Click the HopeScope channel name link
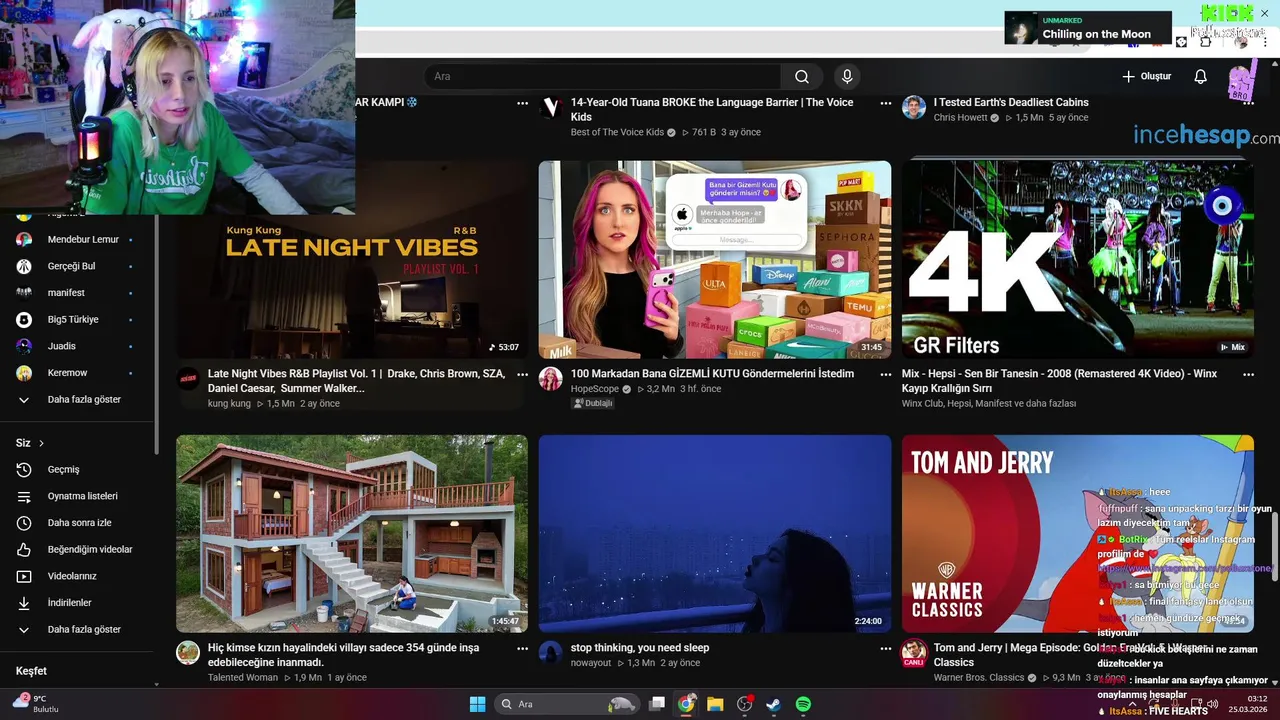Viewport: 1280px width, 720px height. (595, 389)
